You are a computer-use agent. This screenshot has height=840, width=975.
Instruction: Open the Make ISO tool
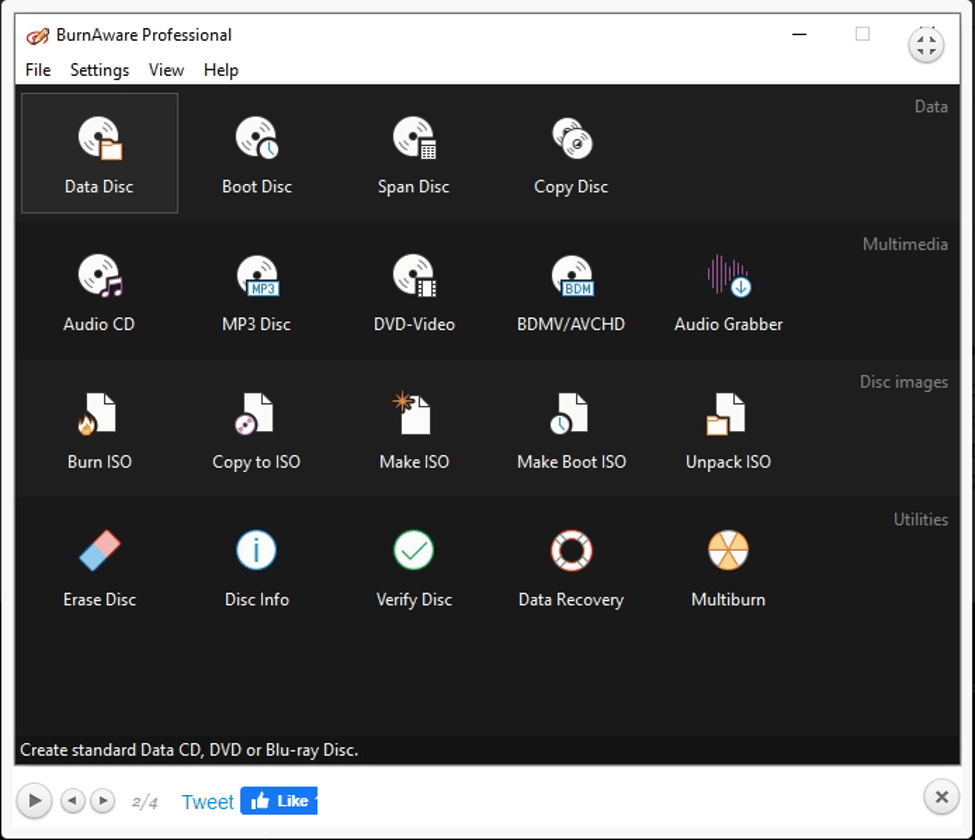[x=414, y=429]
